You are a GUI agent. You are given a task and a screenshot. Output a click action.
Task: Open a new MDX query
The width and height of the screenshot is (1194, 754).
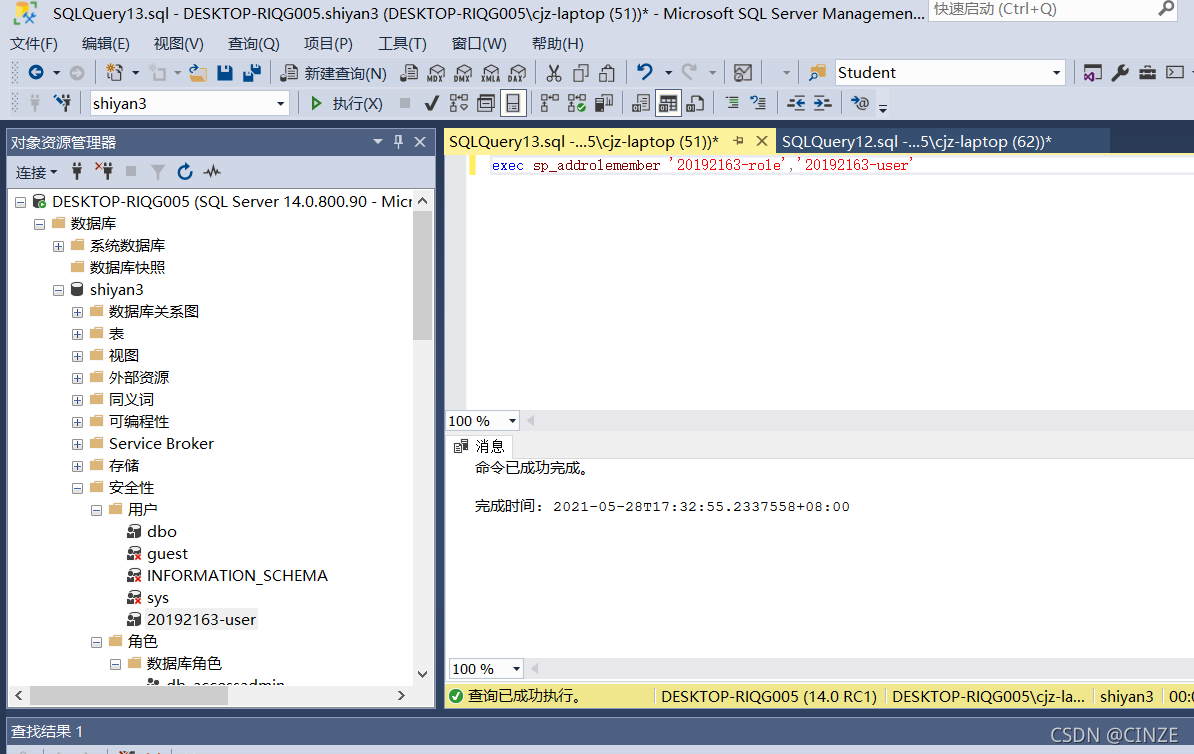[x=436, y=72]
